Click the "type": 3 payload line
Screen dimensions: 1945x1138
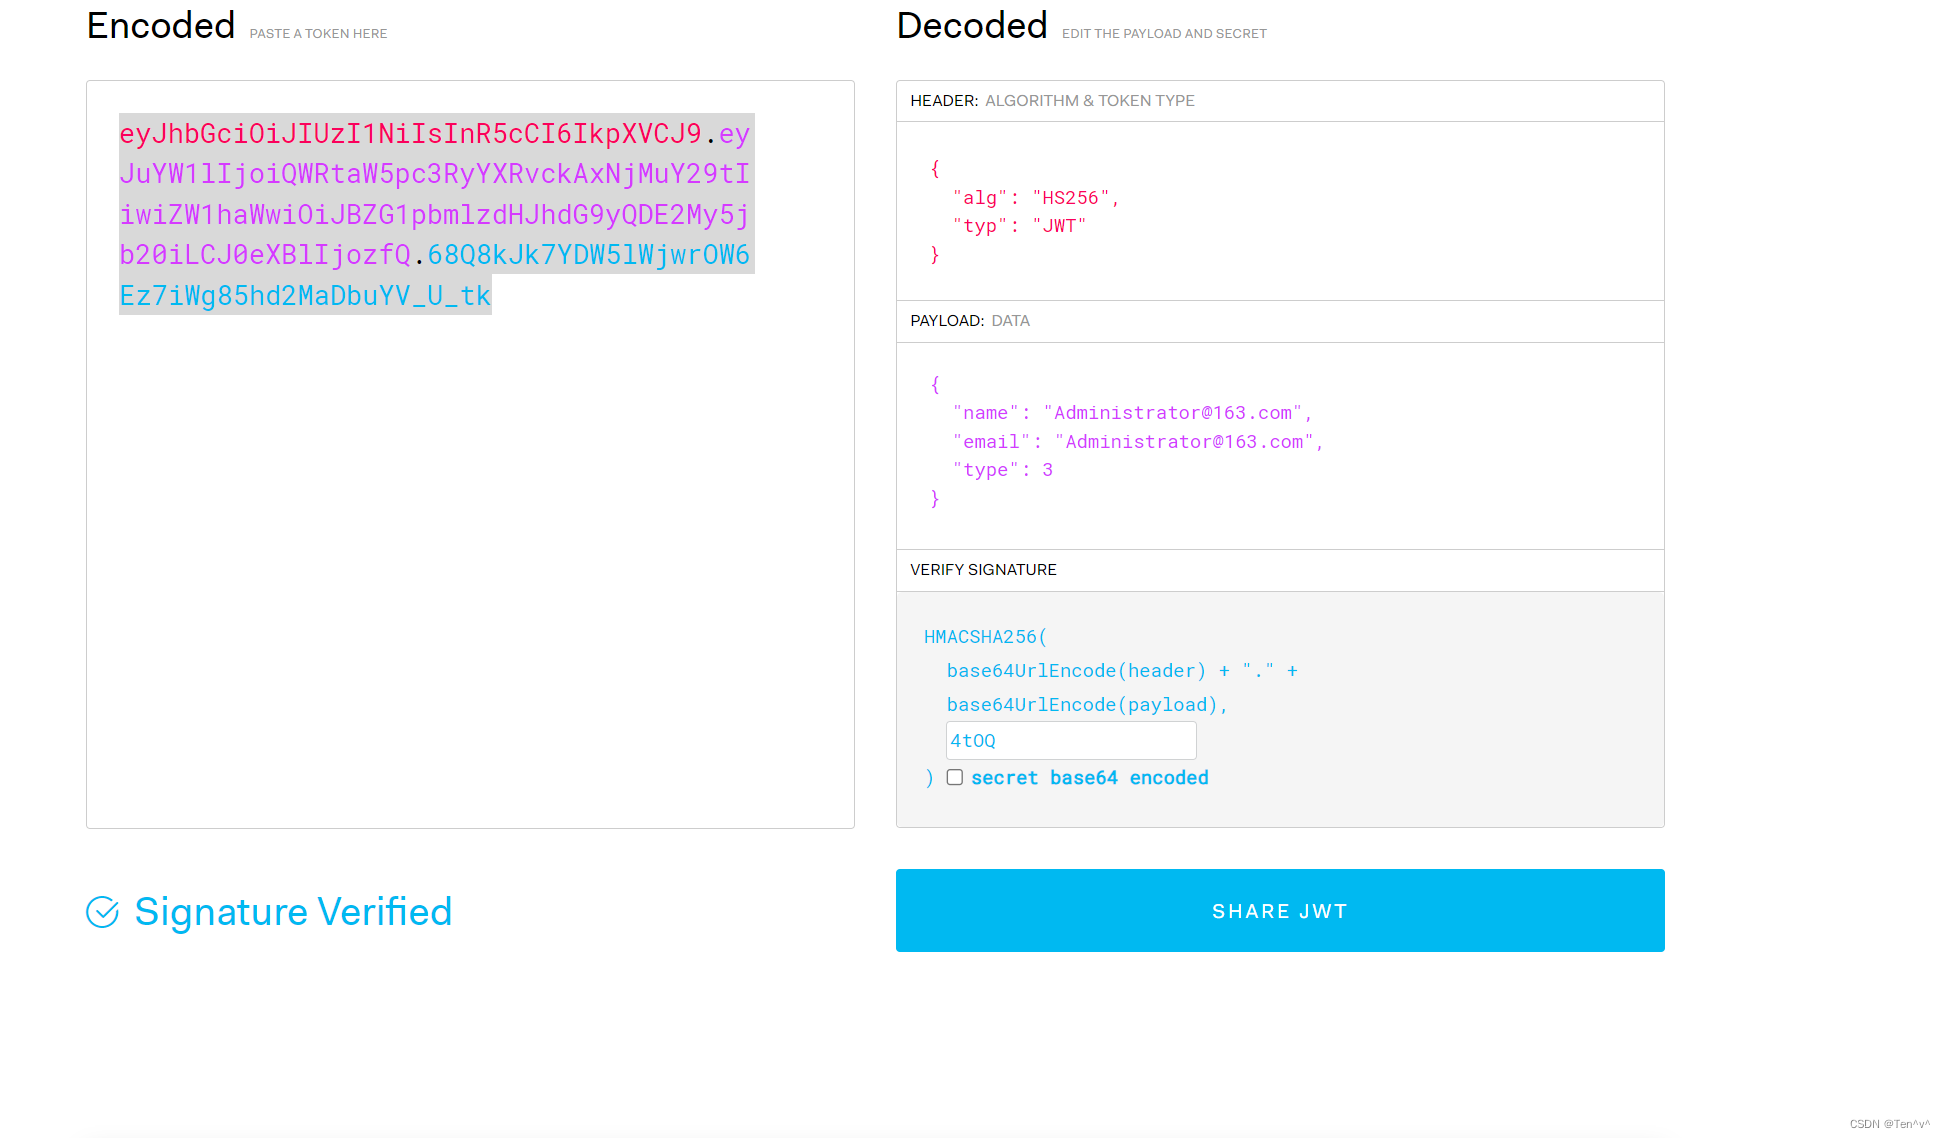coord(1003,470)
